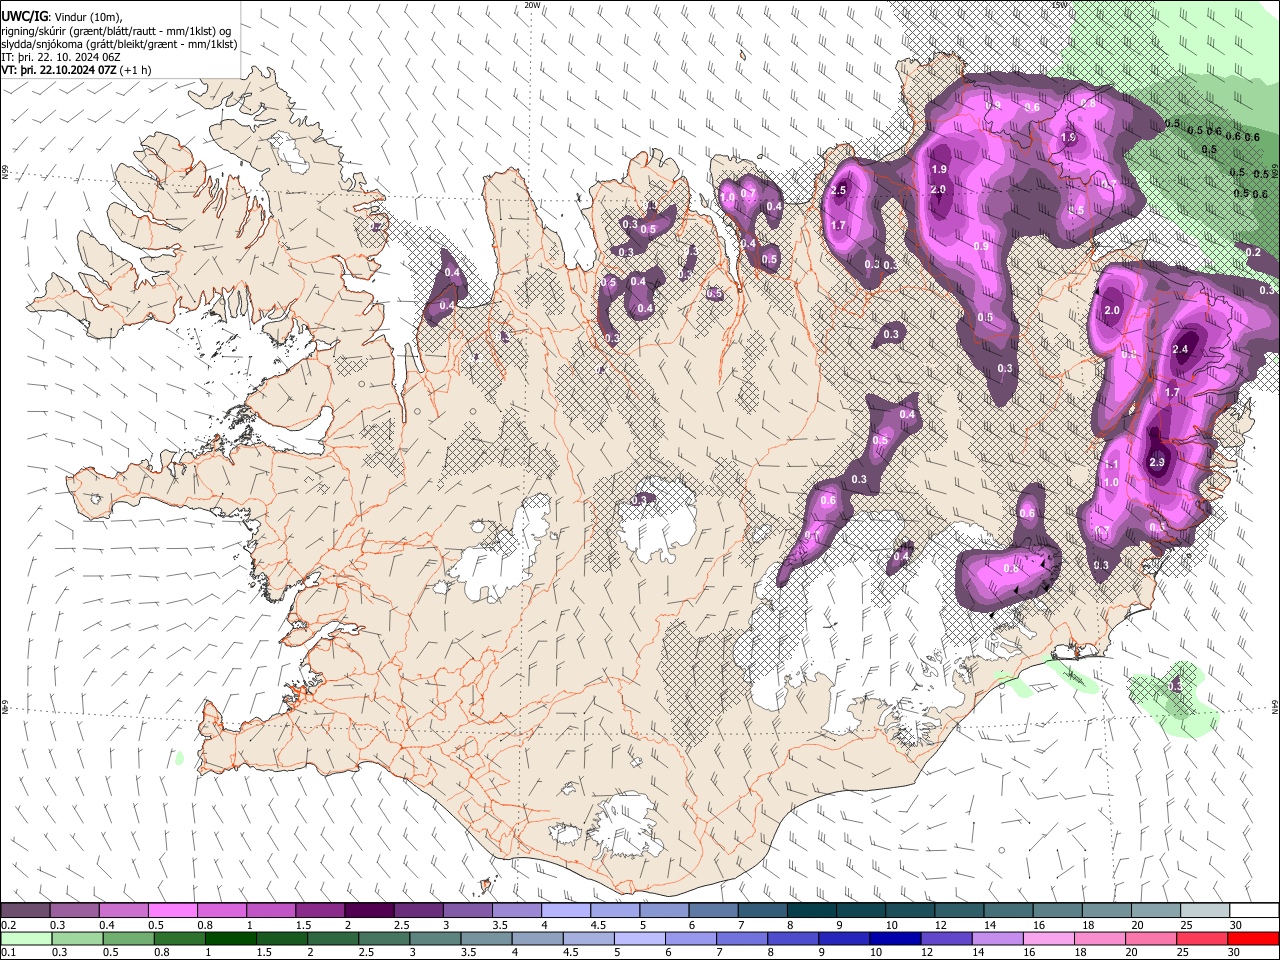Click the "rigning/skúrir" description line

[118, 31]
